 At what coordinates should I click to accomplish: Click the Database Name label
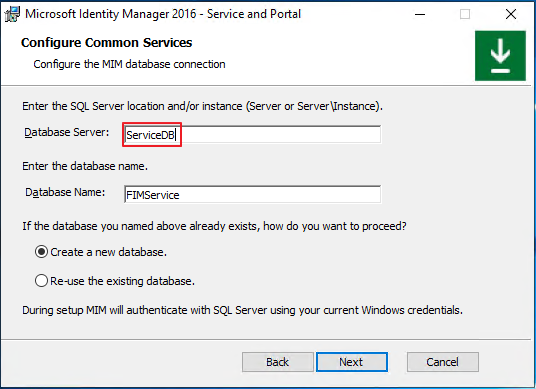coord(65,192)
